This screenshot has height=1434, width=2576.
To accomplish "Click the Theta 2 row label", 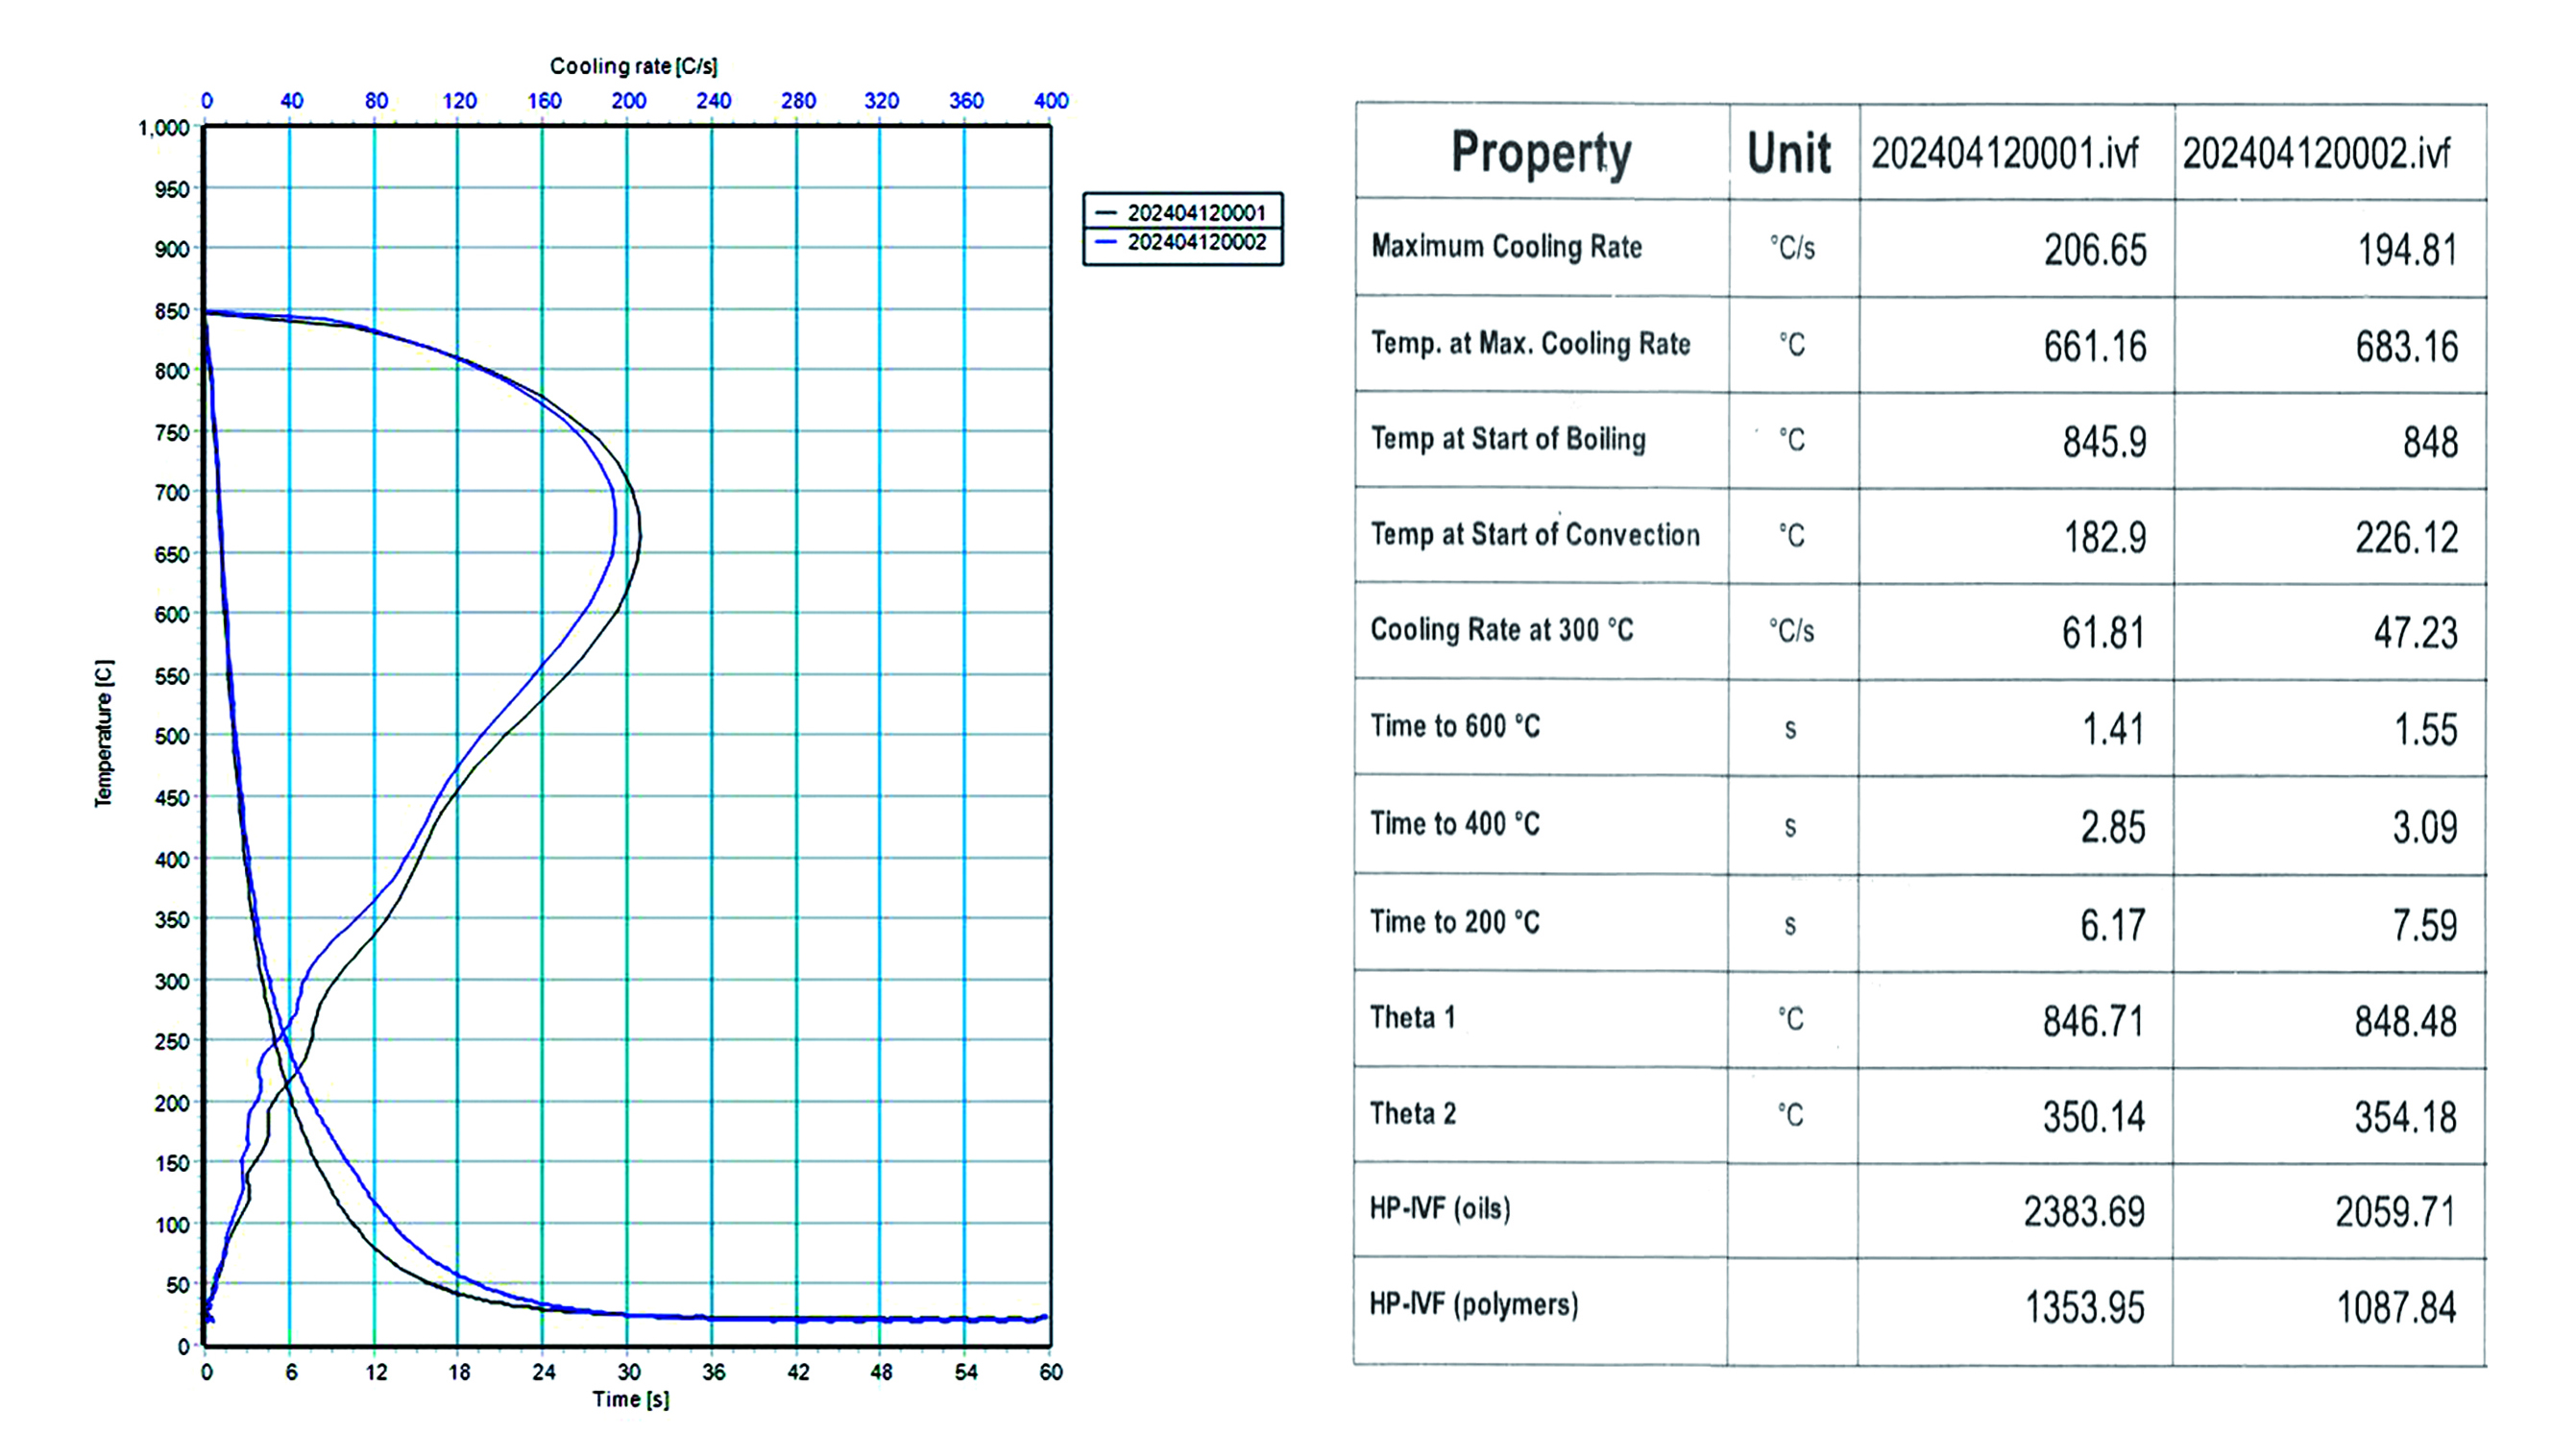I will pos(1413,1114).
